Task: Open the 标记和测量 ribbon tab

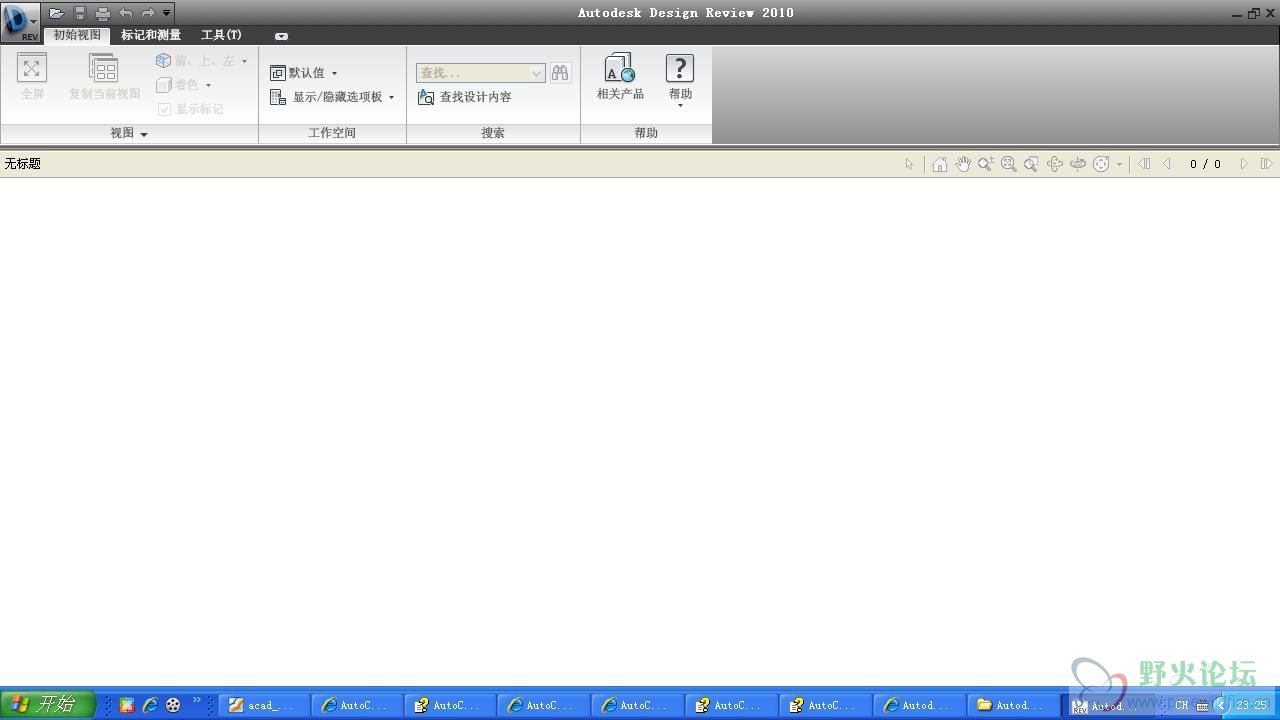Action: (x=151, y=35)
